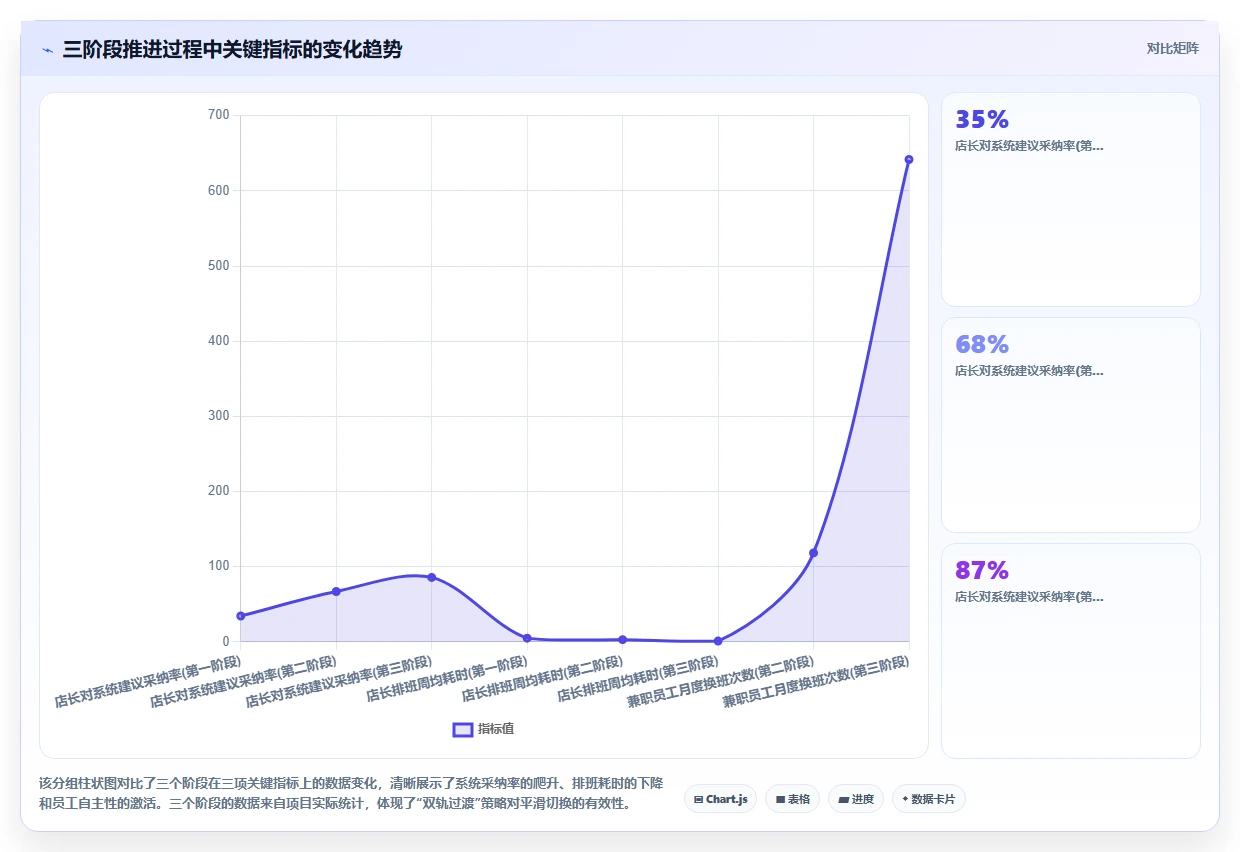This screenshot has width=1240, height=852.
Task: Click the 指标值 legend label
Action: pos(496,729)
